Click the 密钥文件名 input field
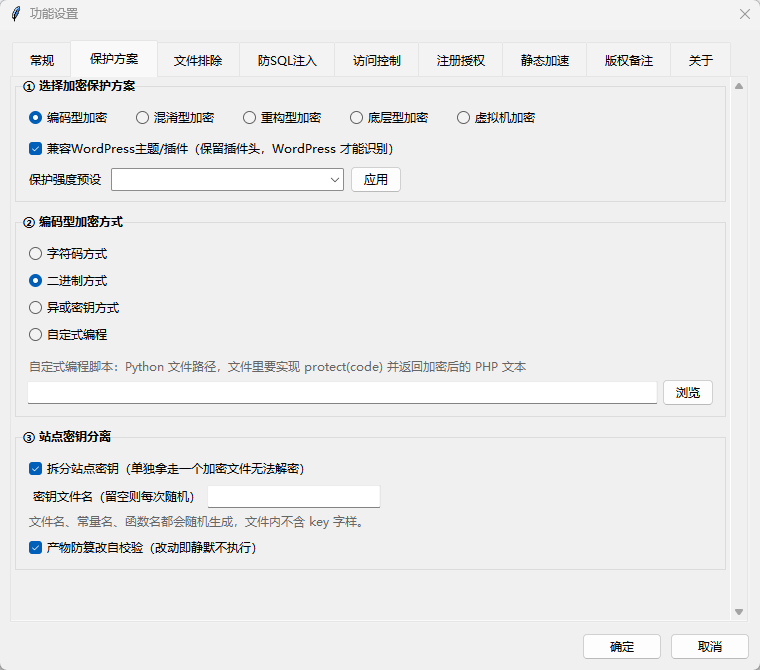Image resolution: width=760 pixels, height=670 pixels. coord(294,496)
